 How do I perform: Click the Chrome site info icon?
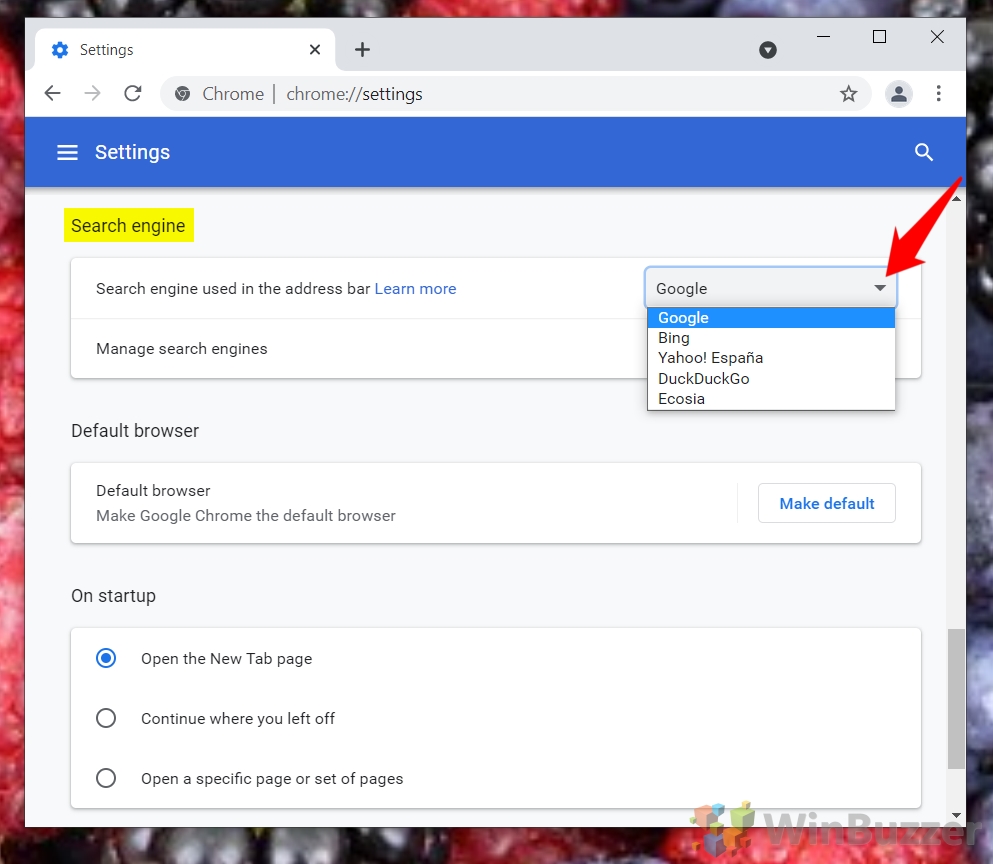182,94
